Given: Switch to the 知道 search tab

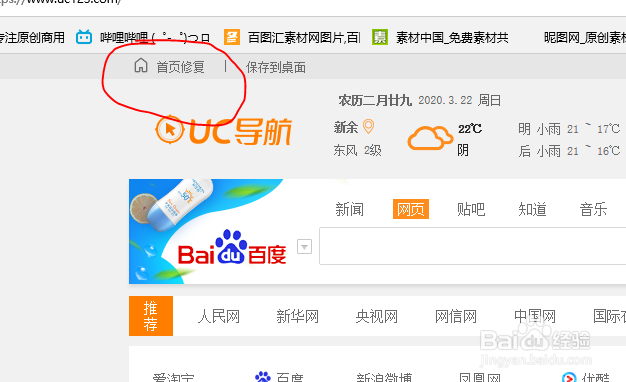Looking at the screenshot, I should pos(532,209).
